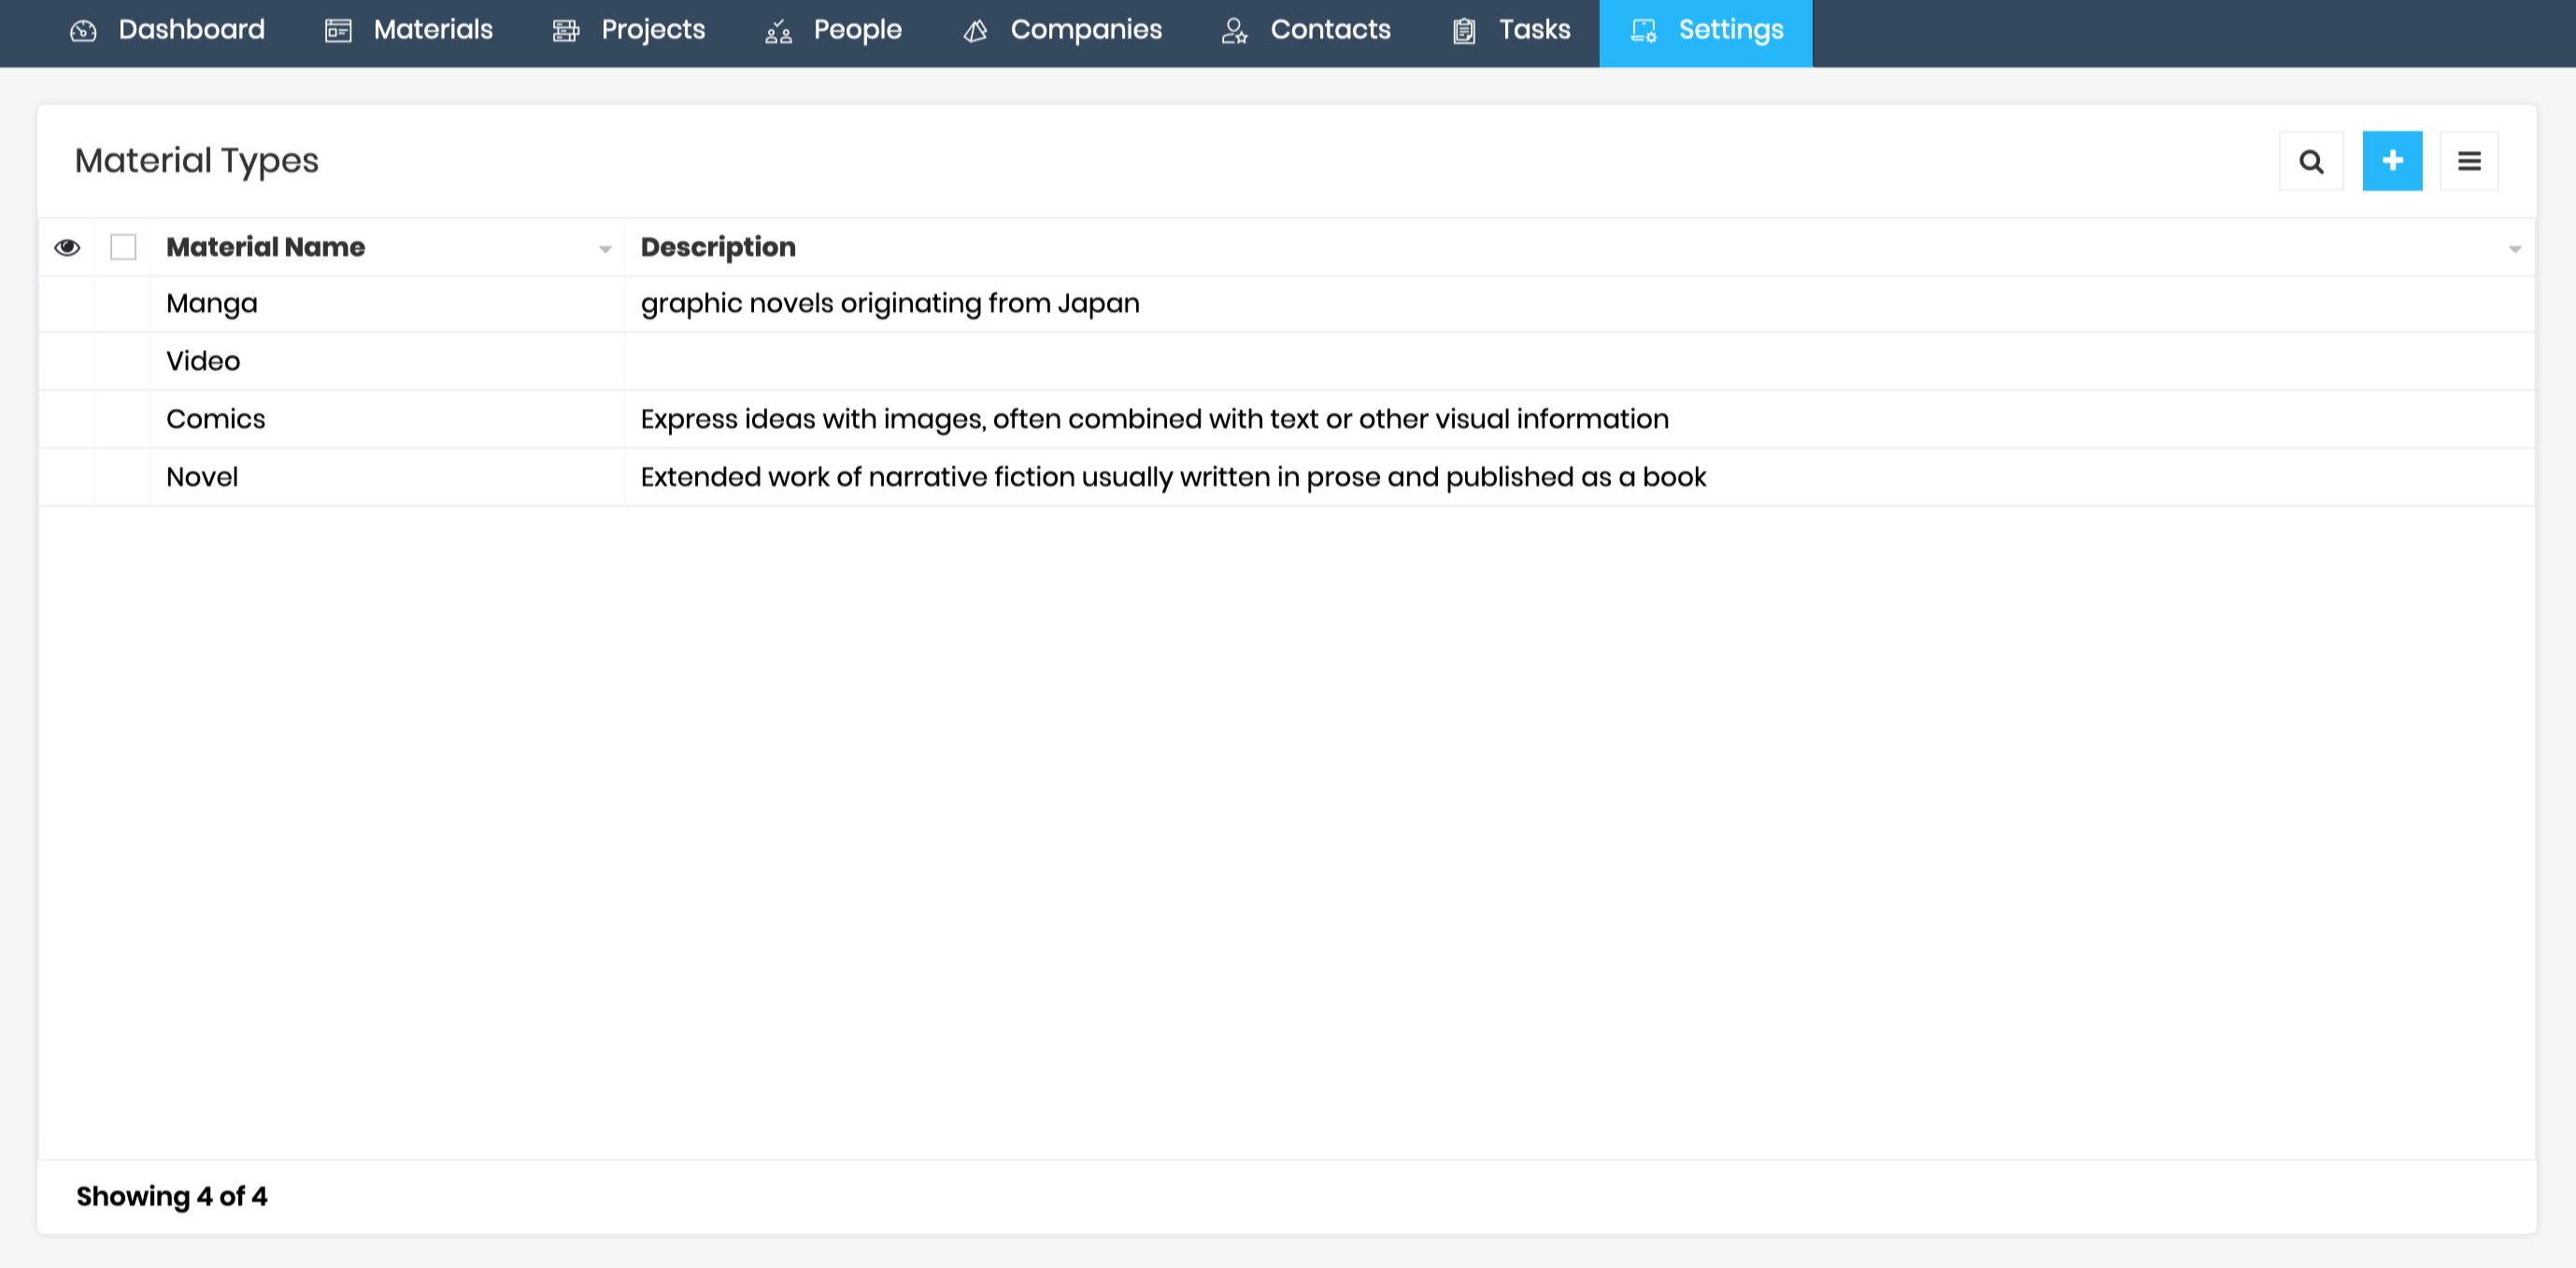Image resolution: width=2576 pixels, height=1268 pixels.
Task: Add new material type with plus button
Action: point(2392,161)
